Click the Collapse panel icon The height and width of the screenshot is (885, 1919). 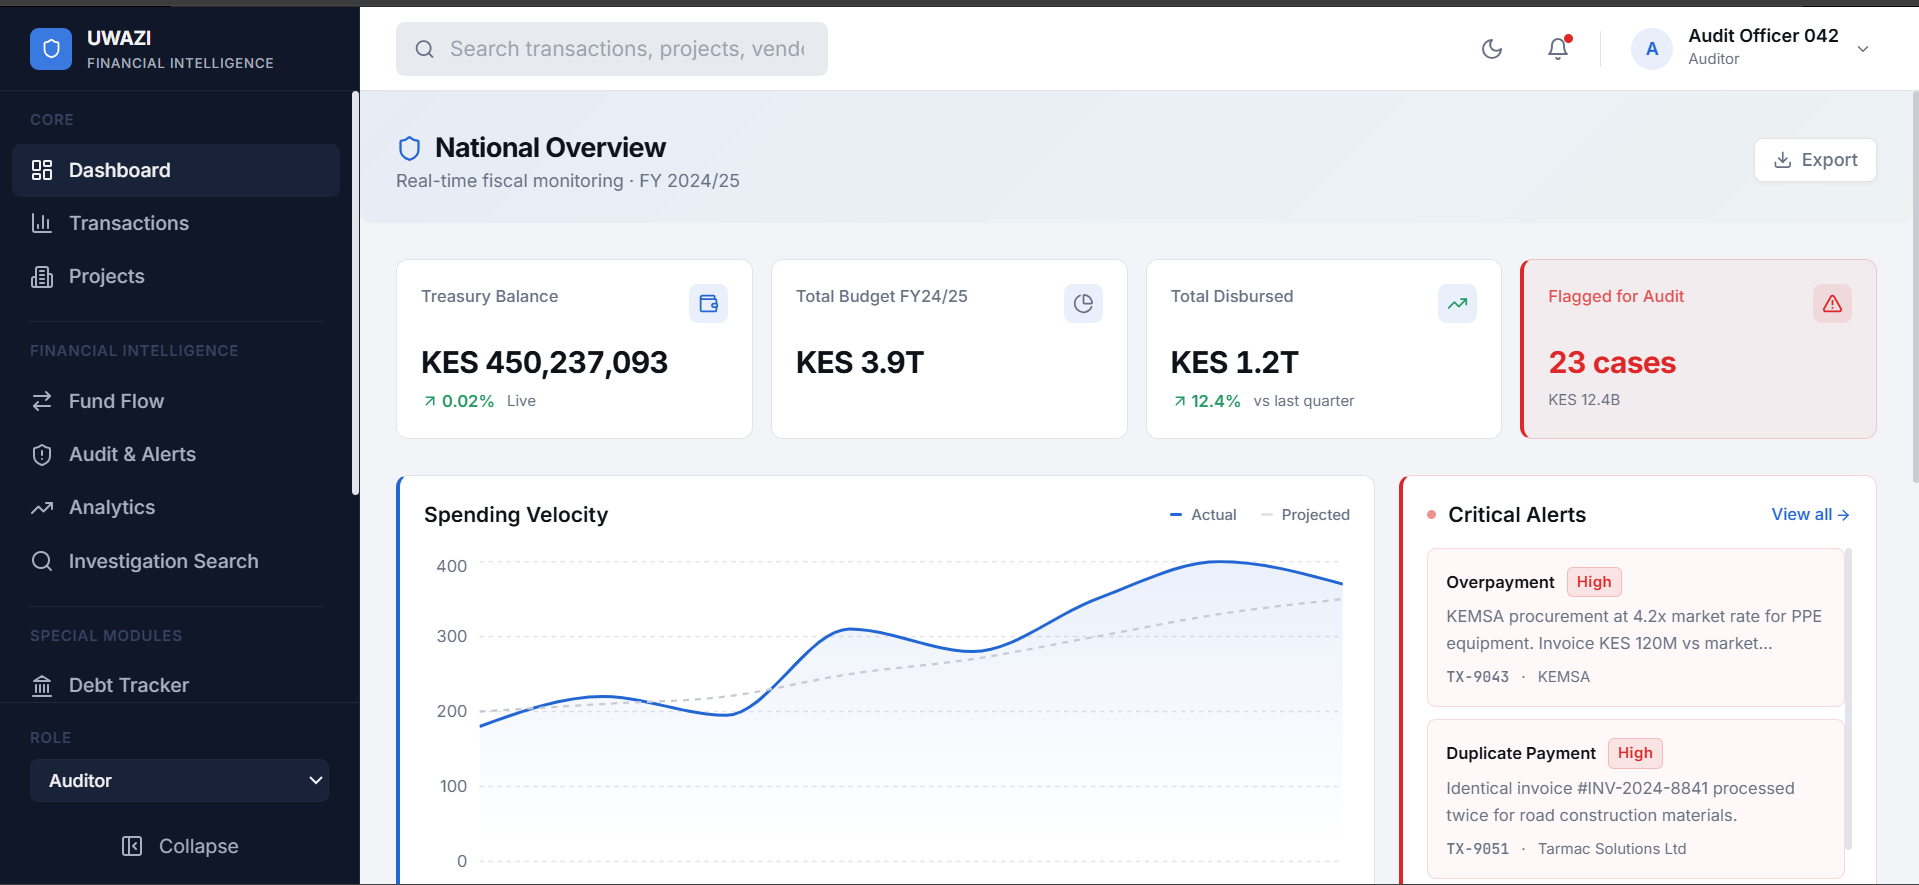(x=132, y=846)
